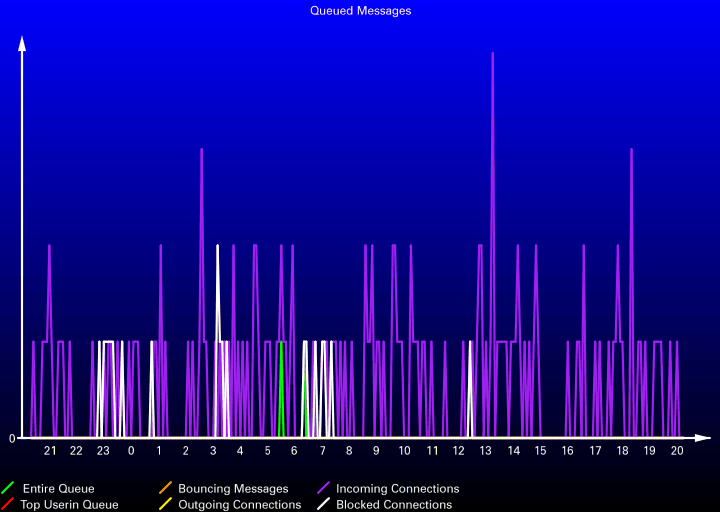Select the Top Userin Queue legend label
The width and height of the screenshot is (720, 512).
[69, 505]
